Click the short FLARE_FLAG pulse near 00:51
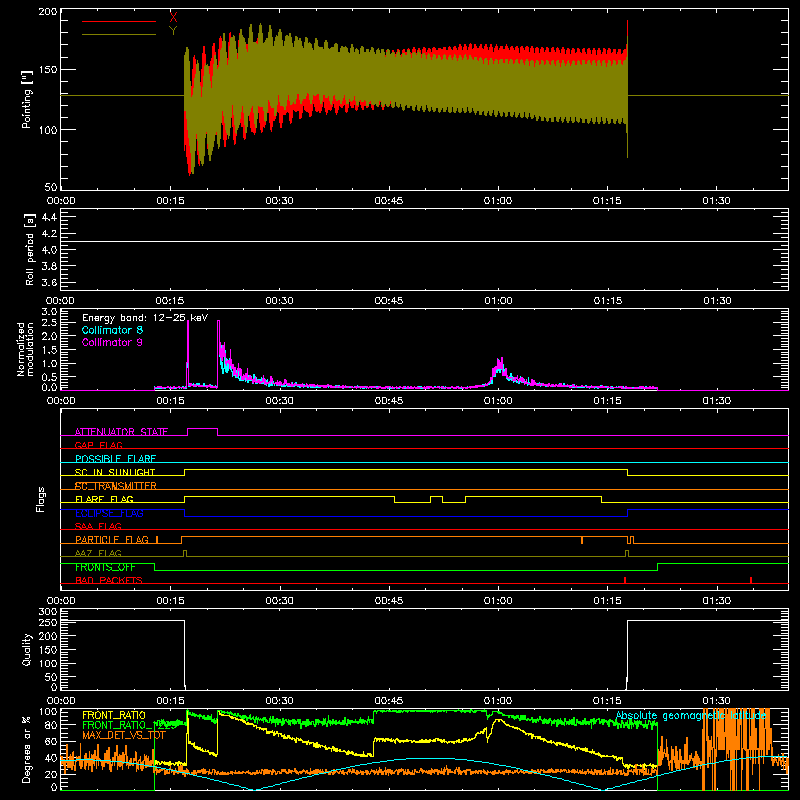Viewport: 800px width, 800px height. pos(436,499)
